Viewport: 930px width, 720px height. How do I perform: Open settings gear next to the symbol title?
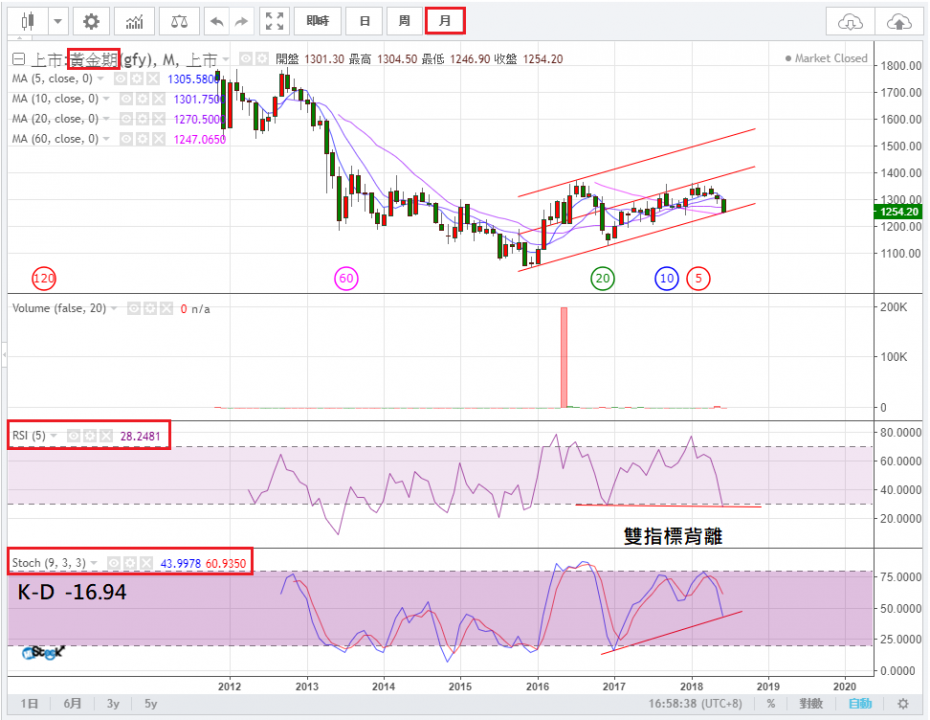[x=262, y=58]
